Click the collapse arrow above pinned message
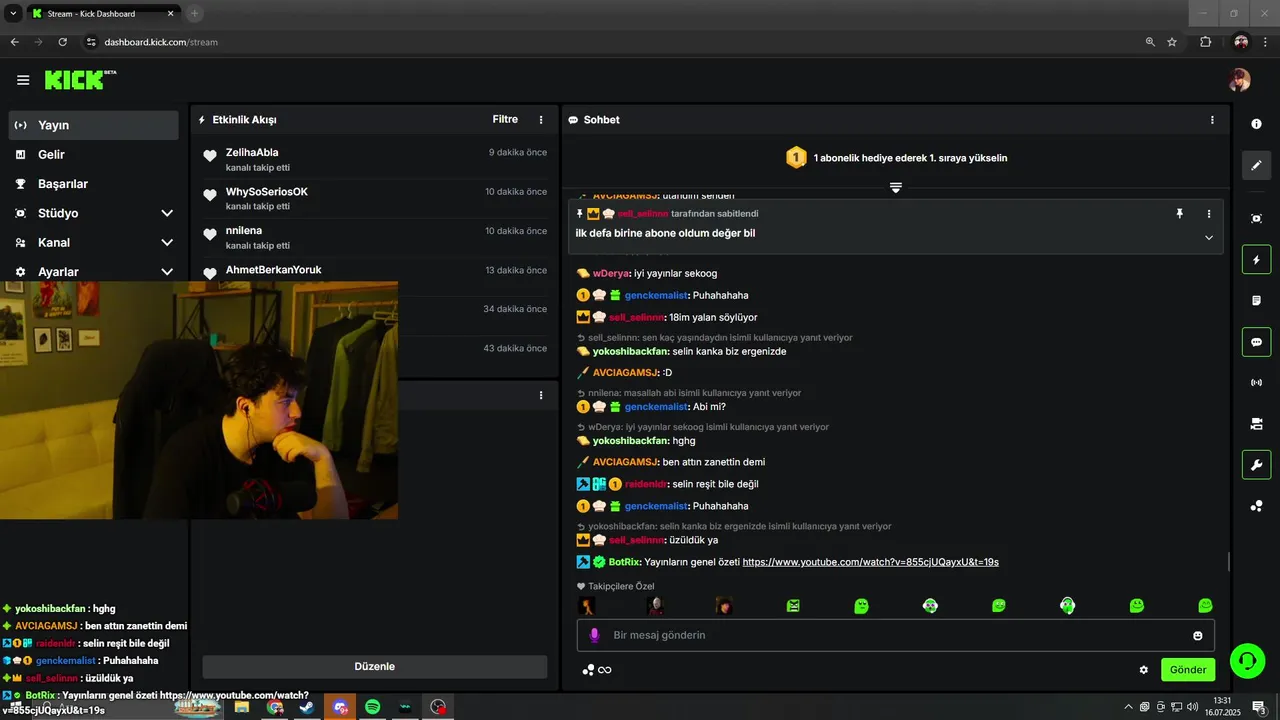This screenshot has height=720, width=1280. 896,188
